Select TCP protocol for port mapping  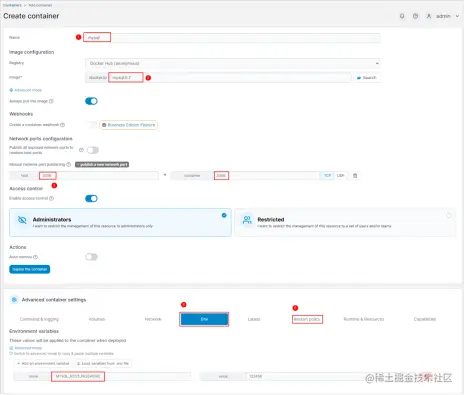click(327, 175)
